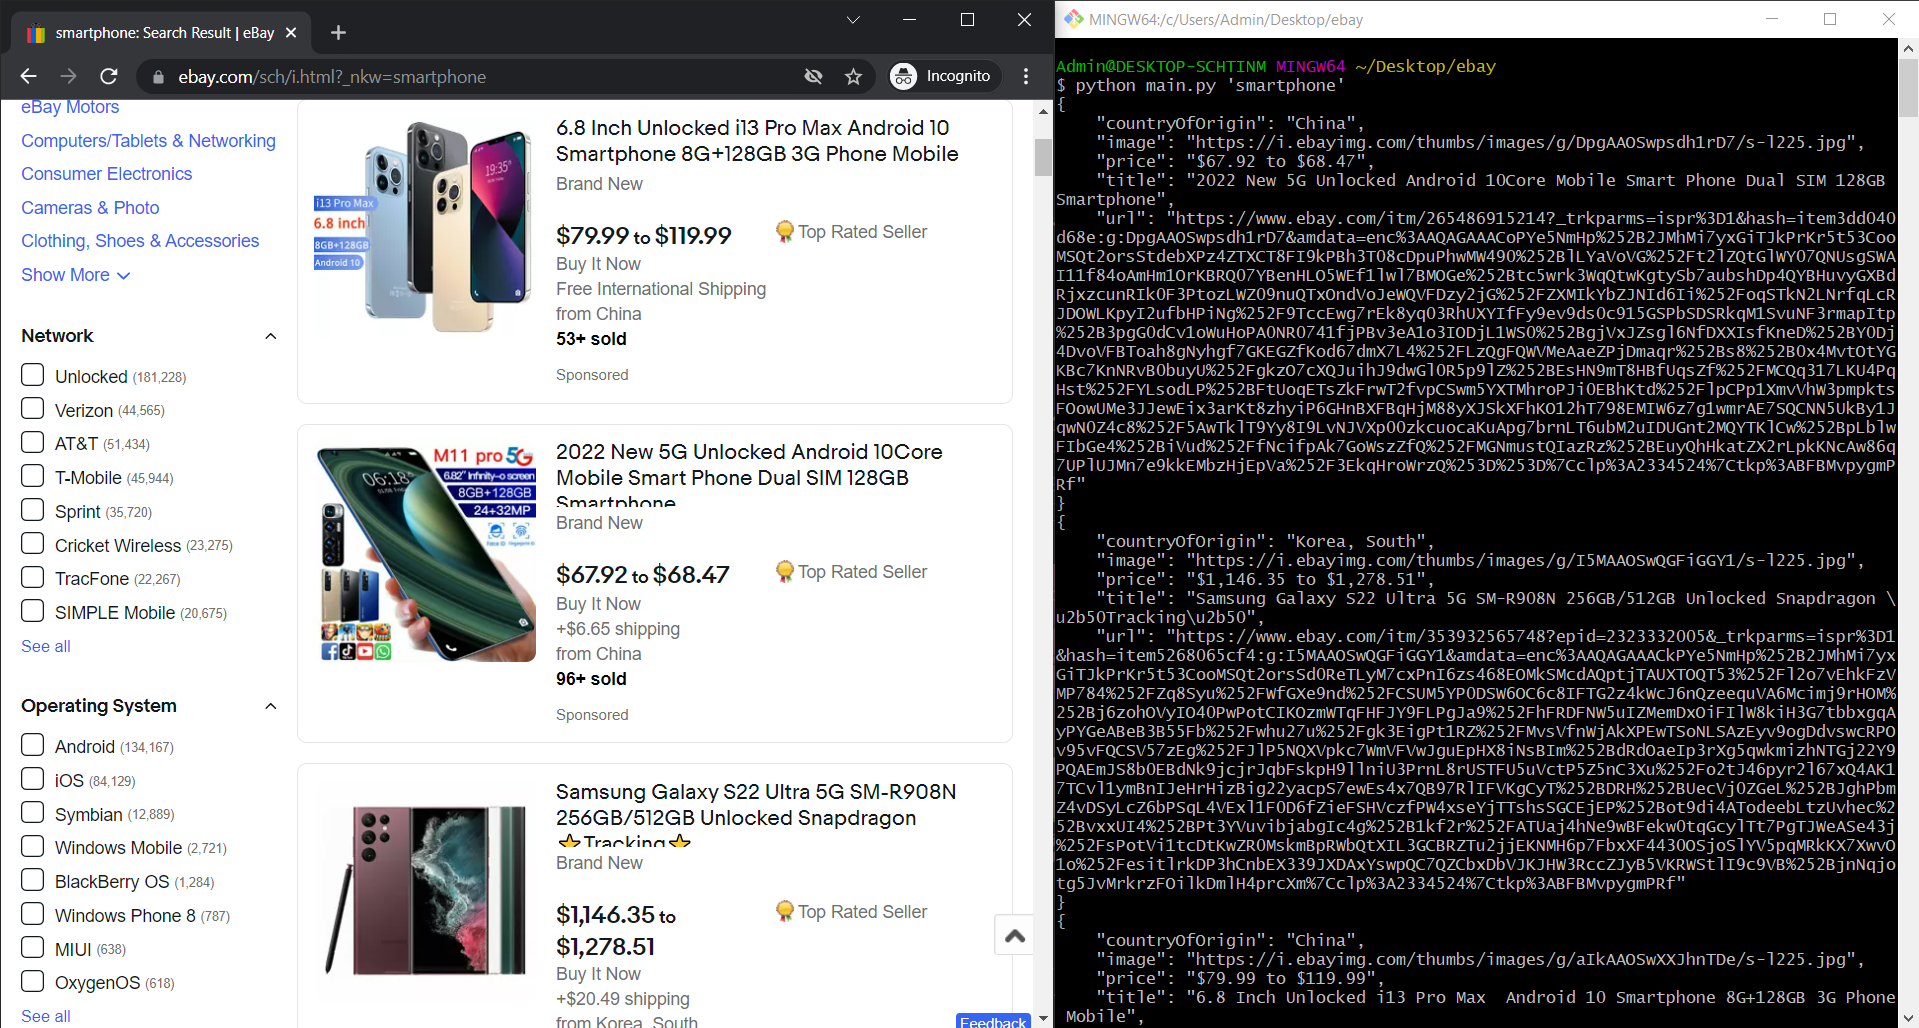The height and width of the screenshot is (1028, 1919).
Task: Collapse the Operating System section
Action: pos(270,706)
